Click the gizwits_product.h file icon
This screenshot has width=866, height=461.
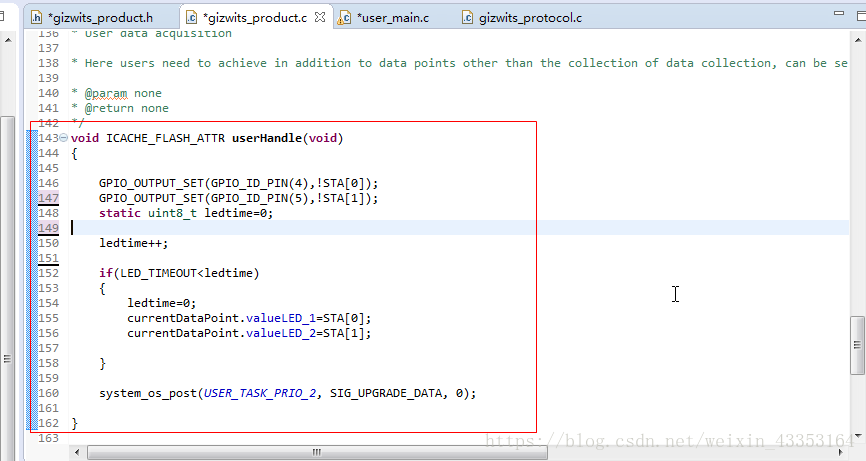pyautogui.click(x=36, y=18)
